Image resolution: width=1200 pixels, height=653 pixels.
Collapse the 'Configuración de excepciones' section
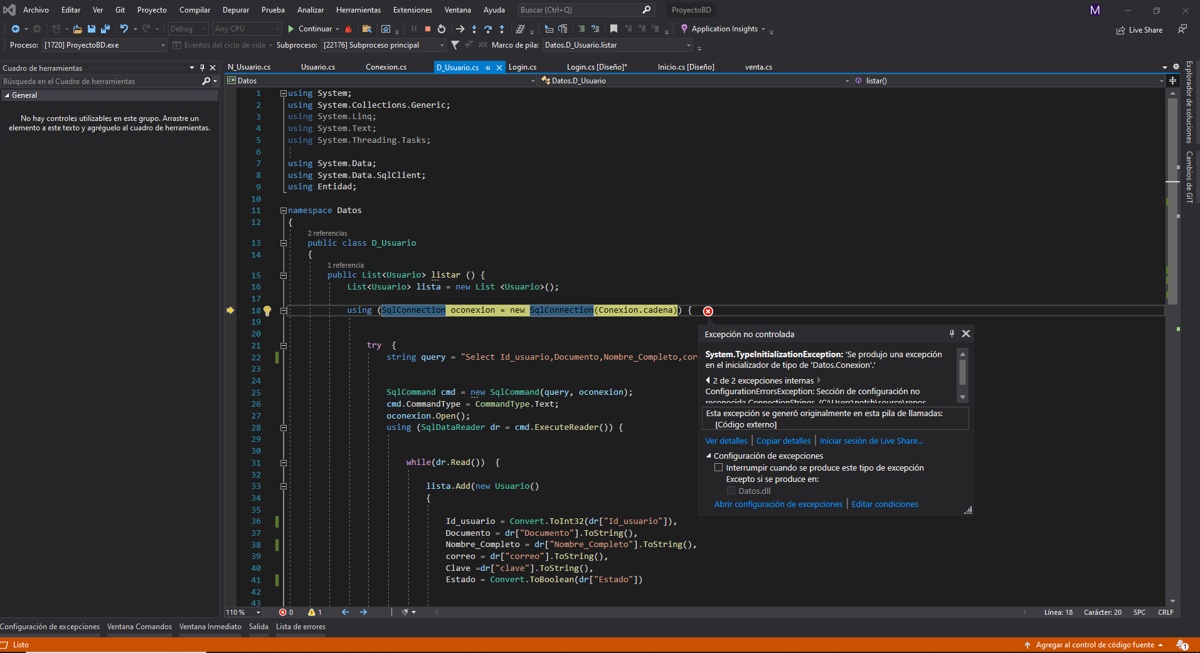click(709, 456)
